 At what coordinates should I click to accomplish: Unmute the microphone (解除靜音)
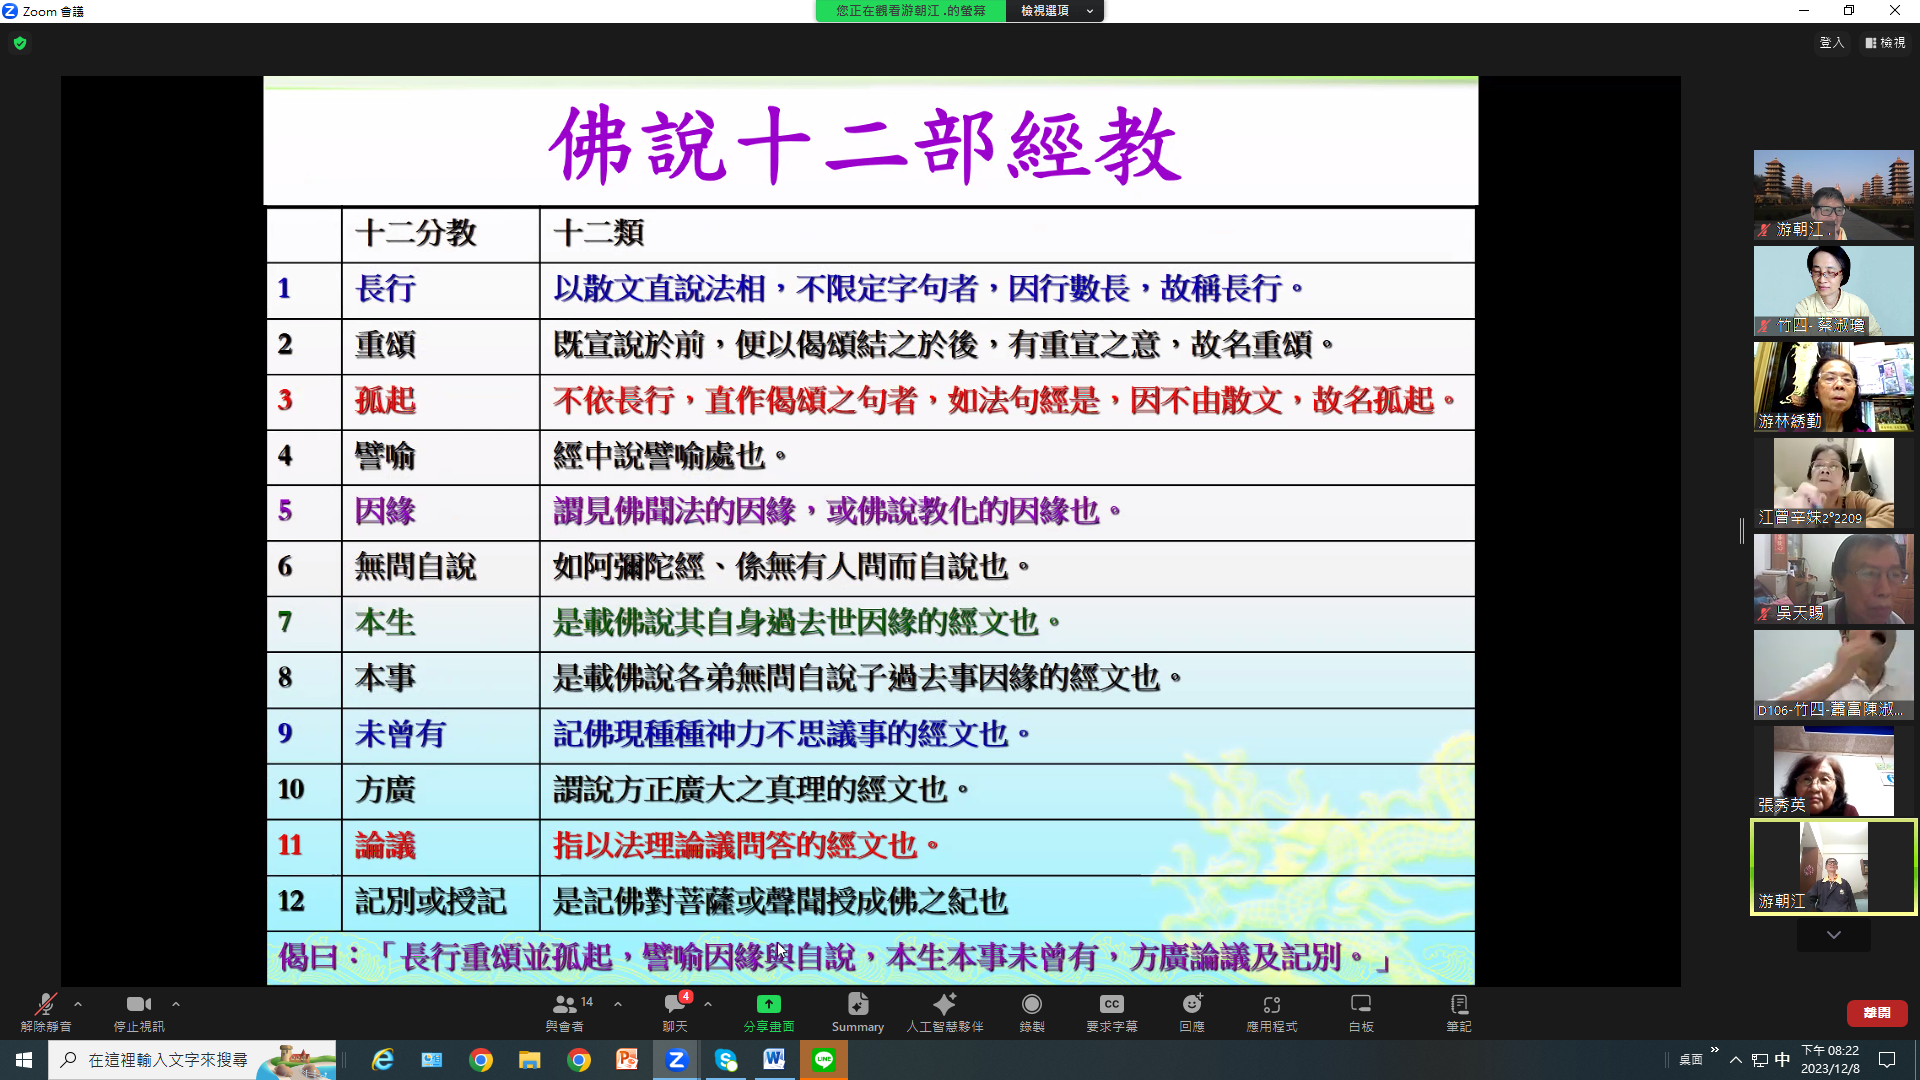[45, 1005]
